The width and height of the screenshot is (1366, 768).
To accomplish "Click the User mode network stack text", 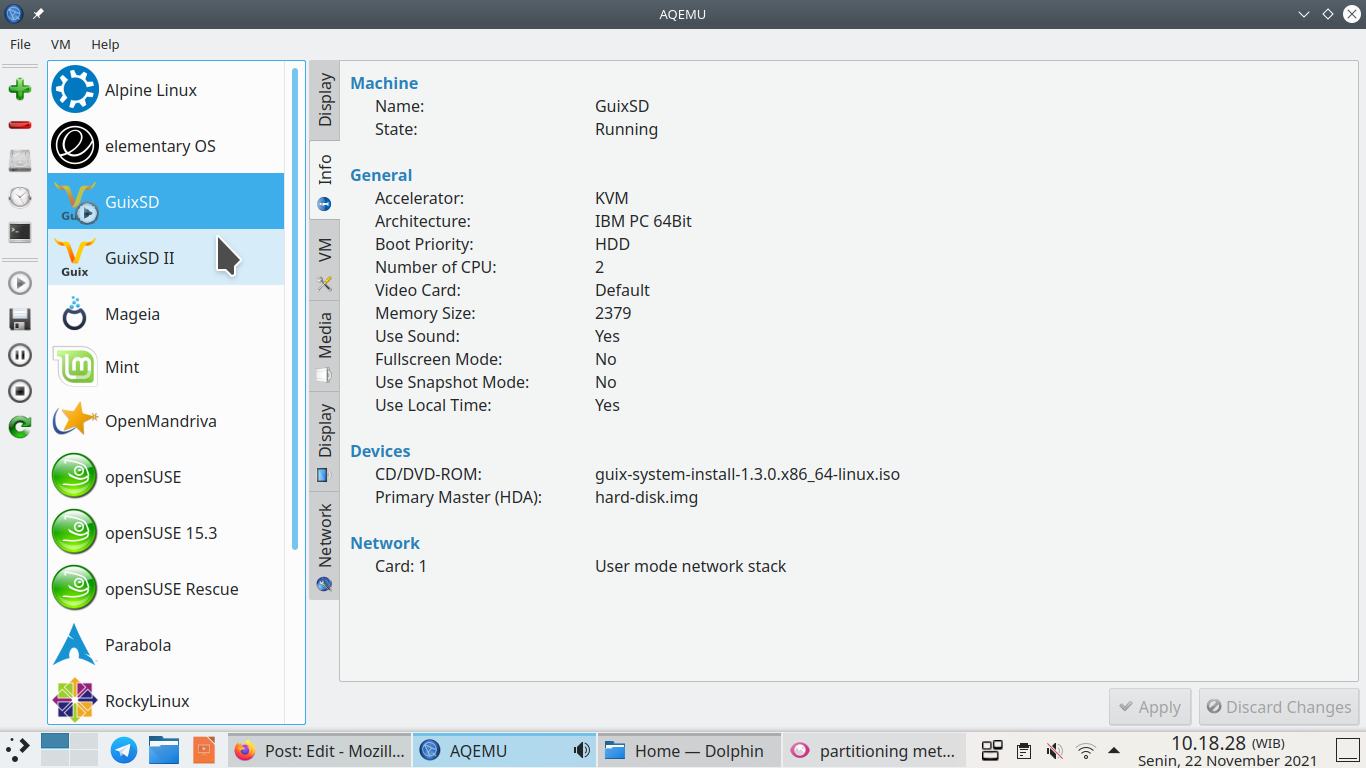I will (690, 566).
